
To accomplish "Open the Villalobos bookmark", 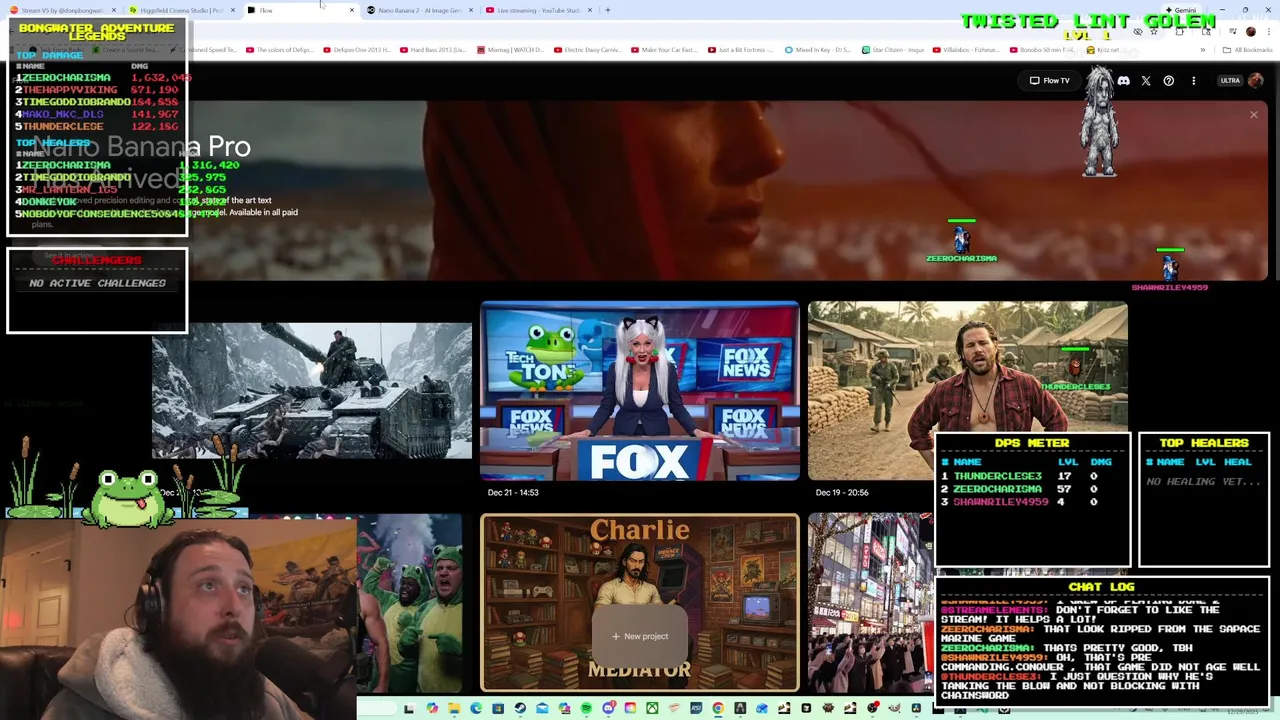I will pyautogui.click(x=964, y=49).
